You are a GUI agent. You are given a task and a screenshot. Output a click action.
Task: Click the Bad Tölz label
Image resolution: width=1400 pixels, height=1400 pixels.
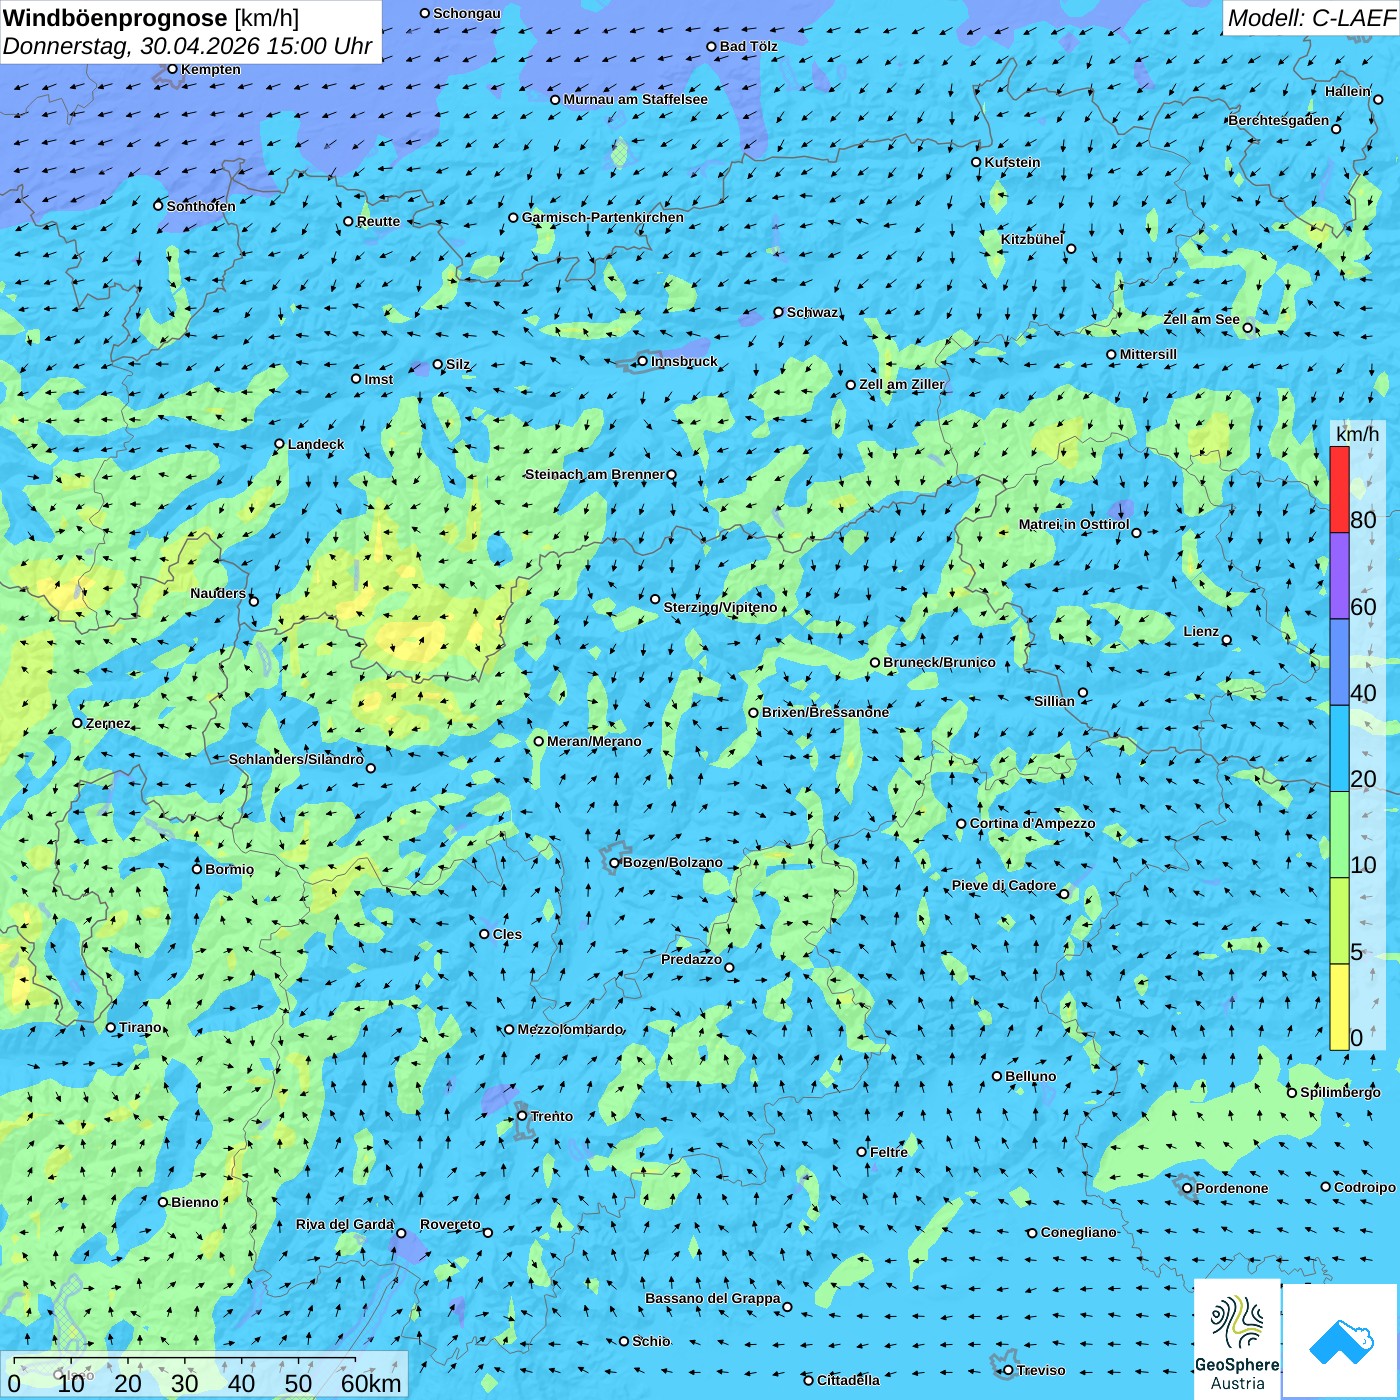(x=748, y=46)
